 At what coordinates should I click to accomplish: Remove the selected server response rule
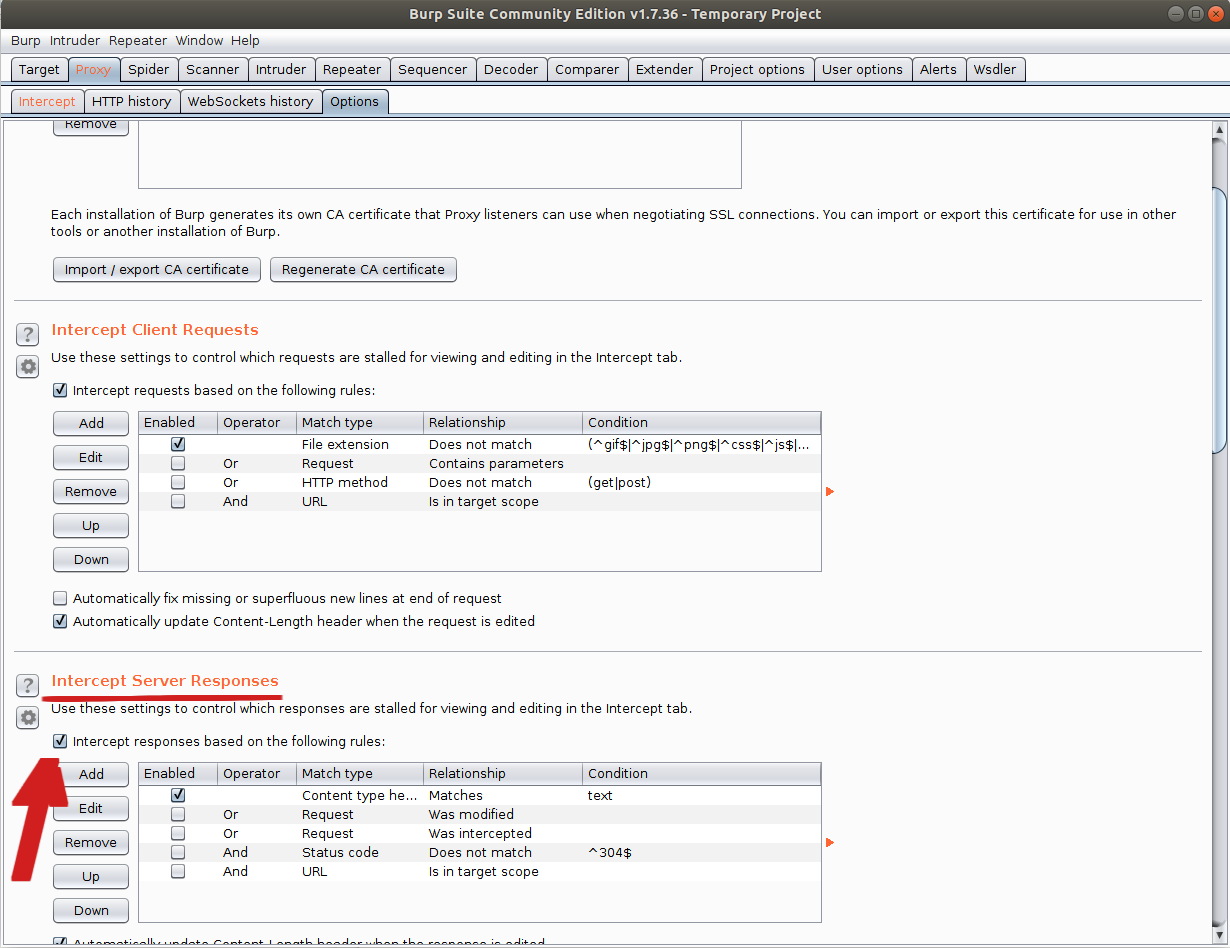pos(91,843)
